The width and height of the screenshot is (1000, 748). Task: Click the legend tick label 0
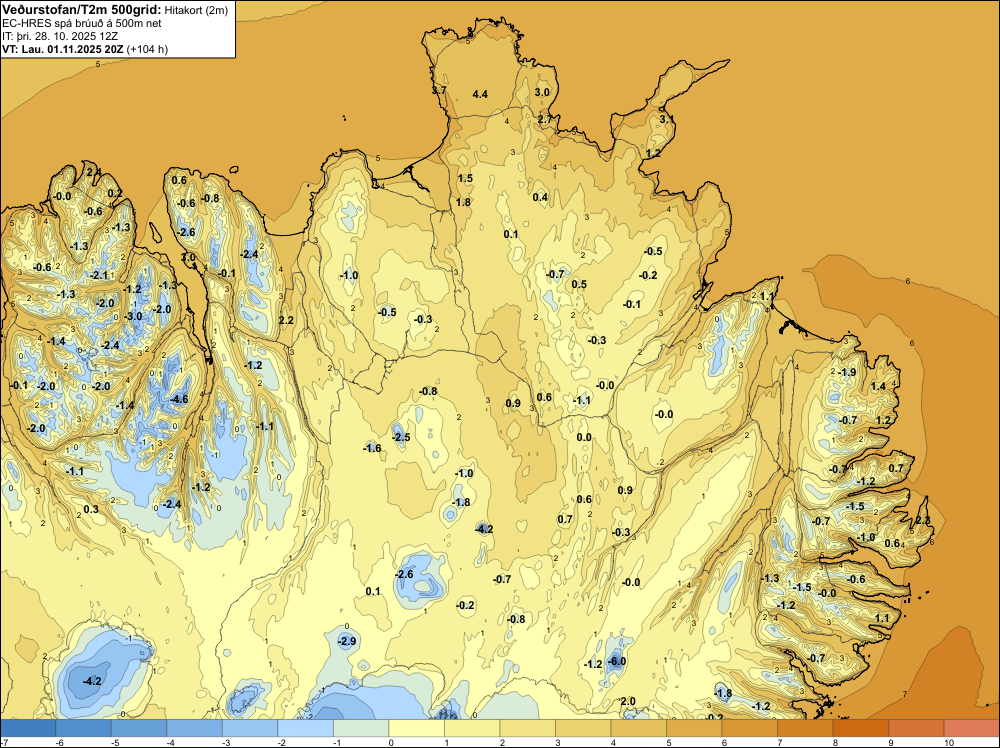coord(391,743)
